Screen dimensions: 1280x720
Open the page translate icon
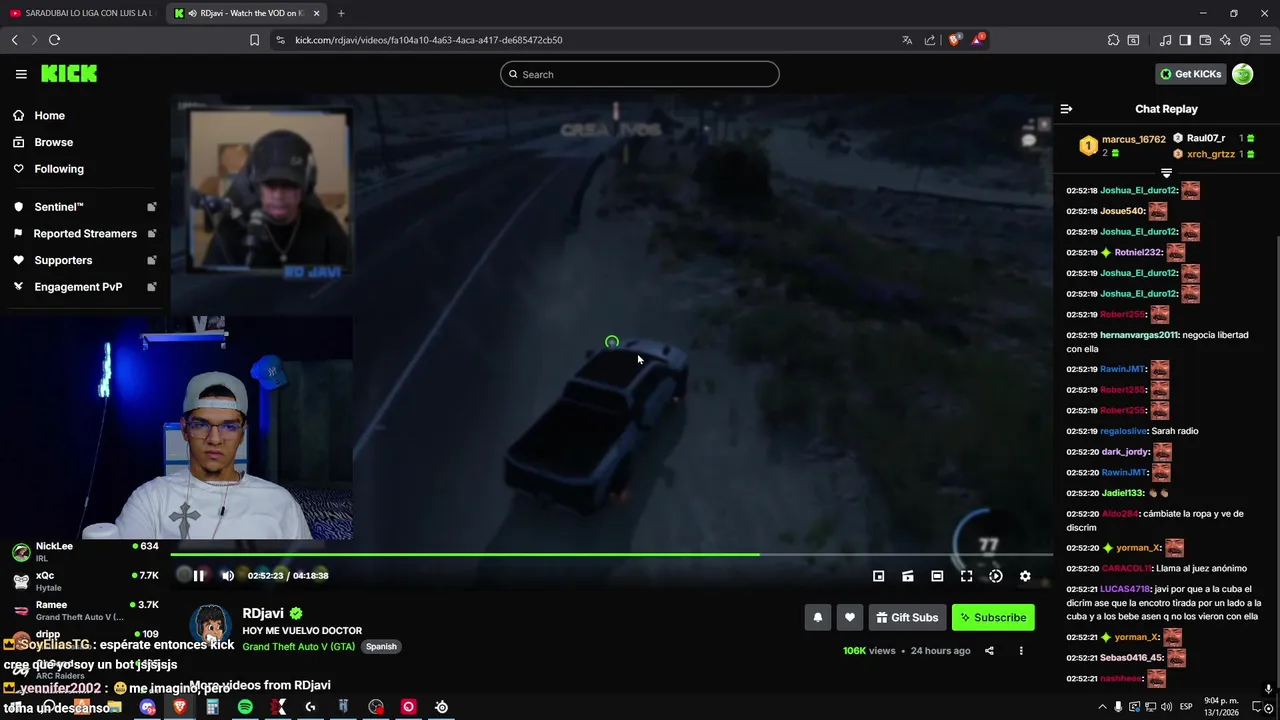pyautogui.click(x=907, y=40)
